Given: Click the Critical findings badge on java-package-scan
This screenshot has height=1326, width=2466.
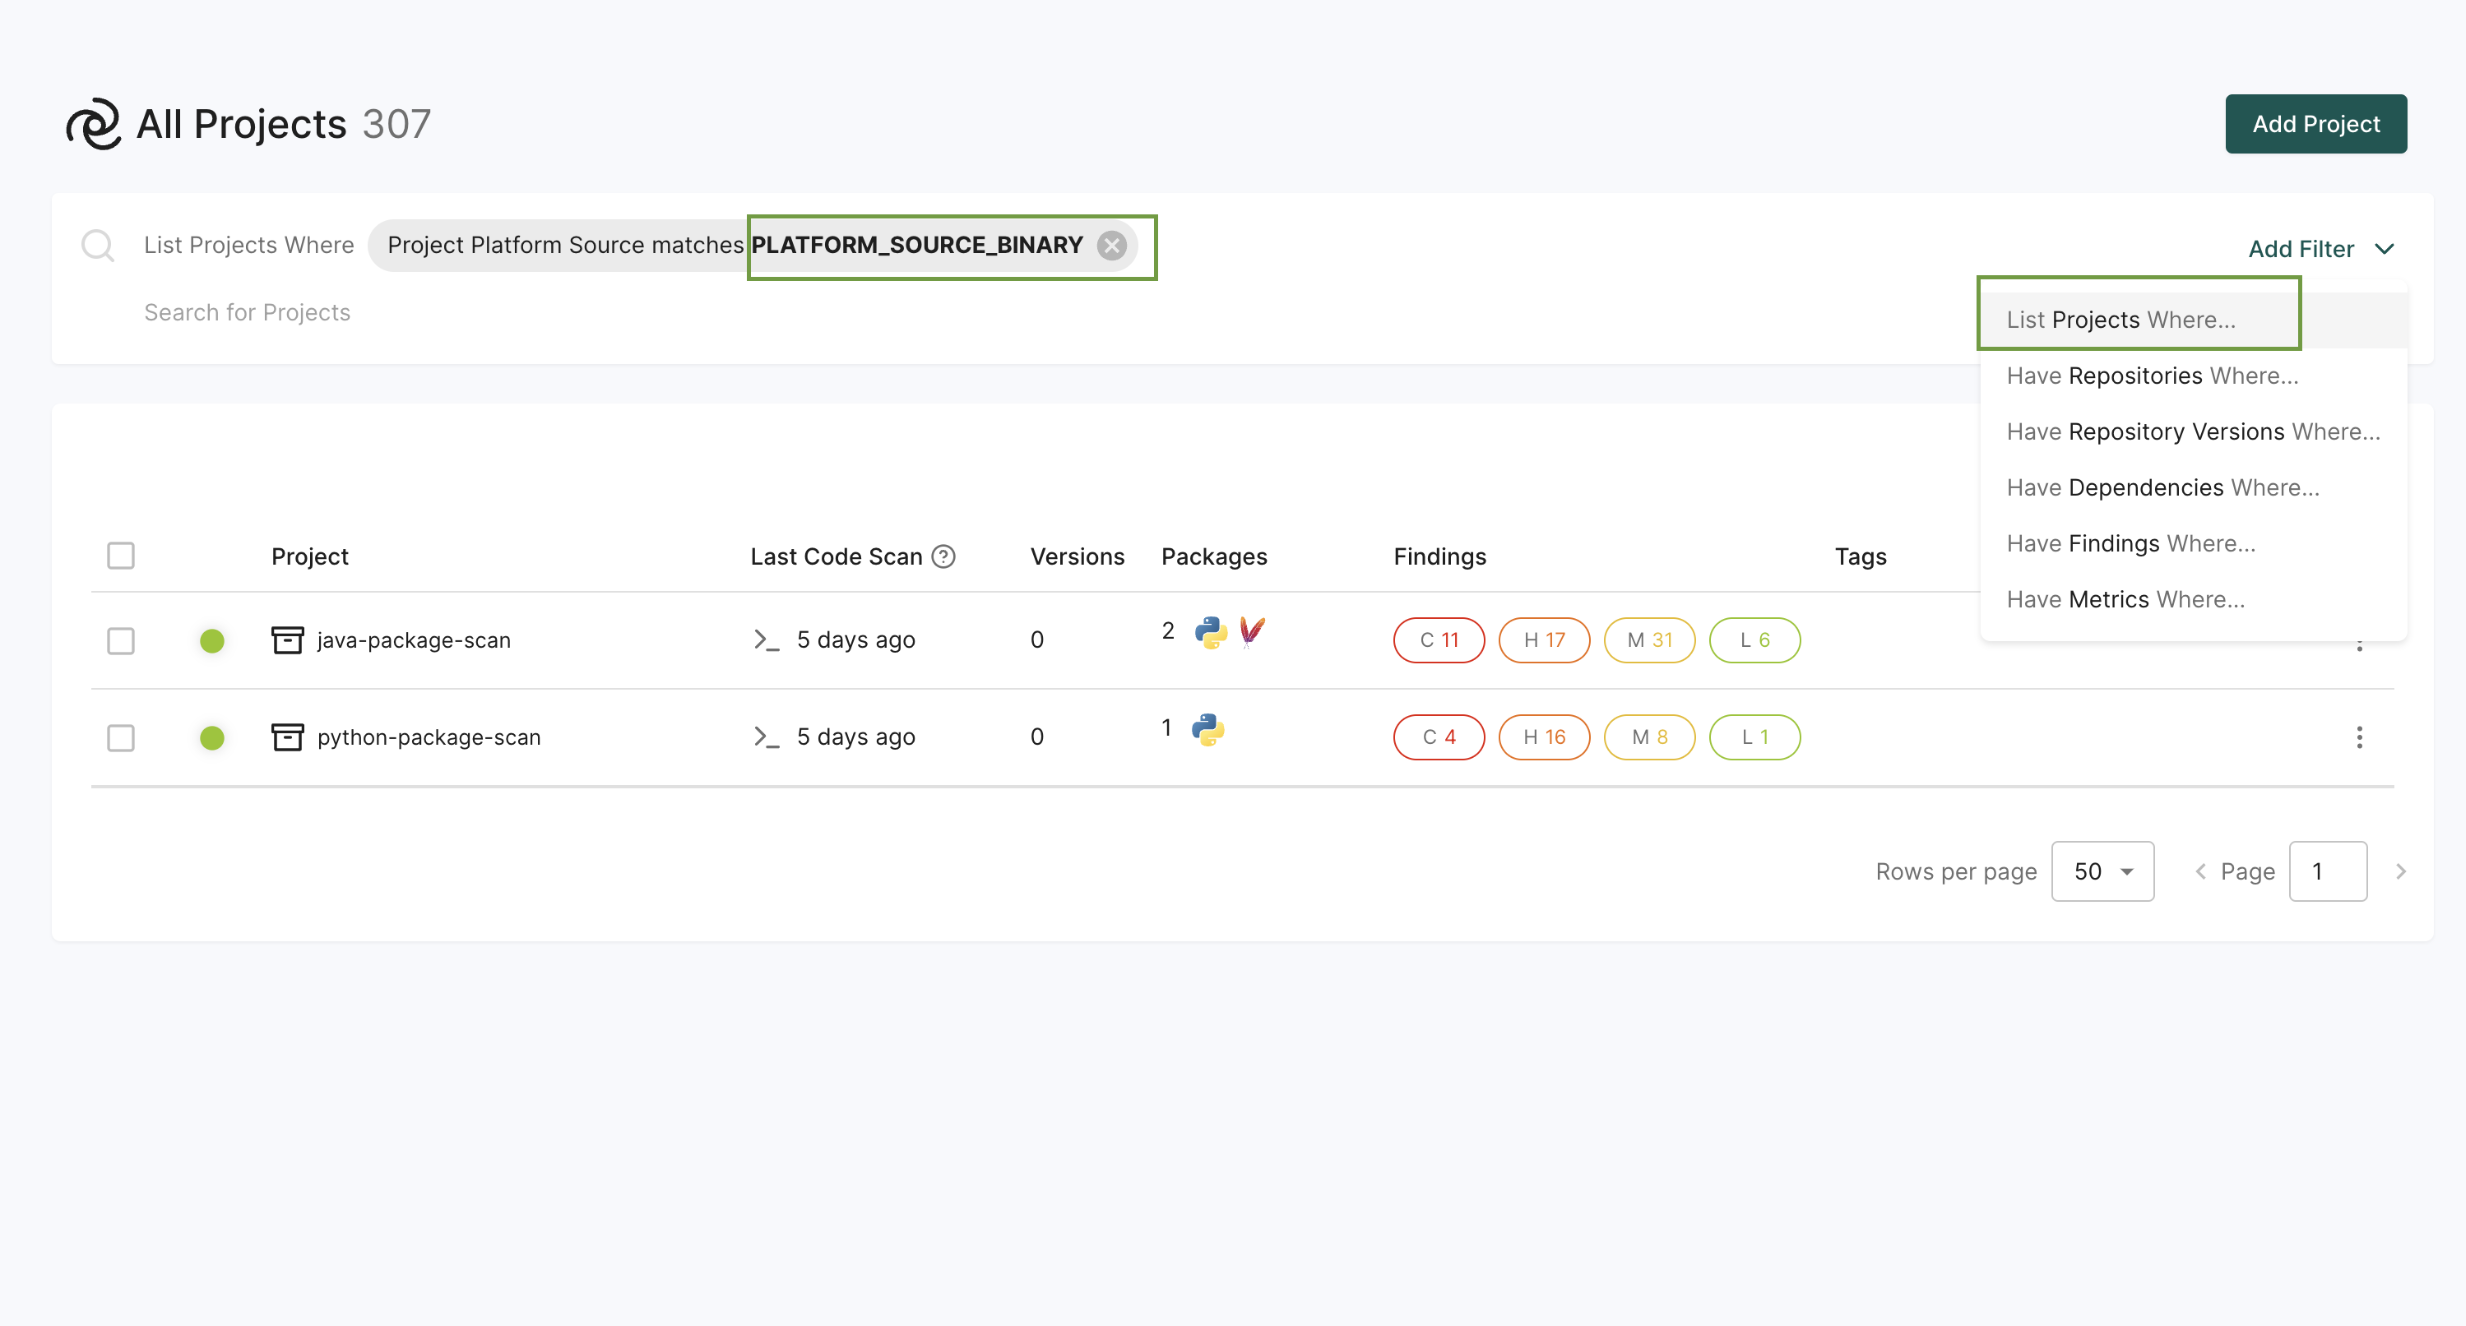Looking at the screenshot, I should [x=1439, y=640].
